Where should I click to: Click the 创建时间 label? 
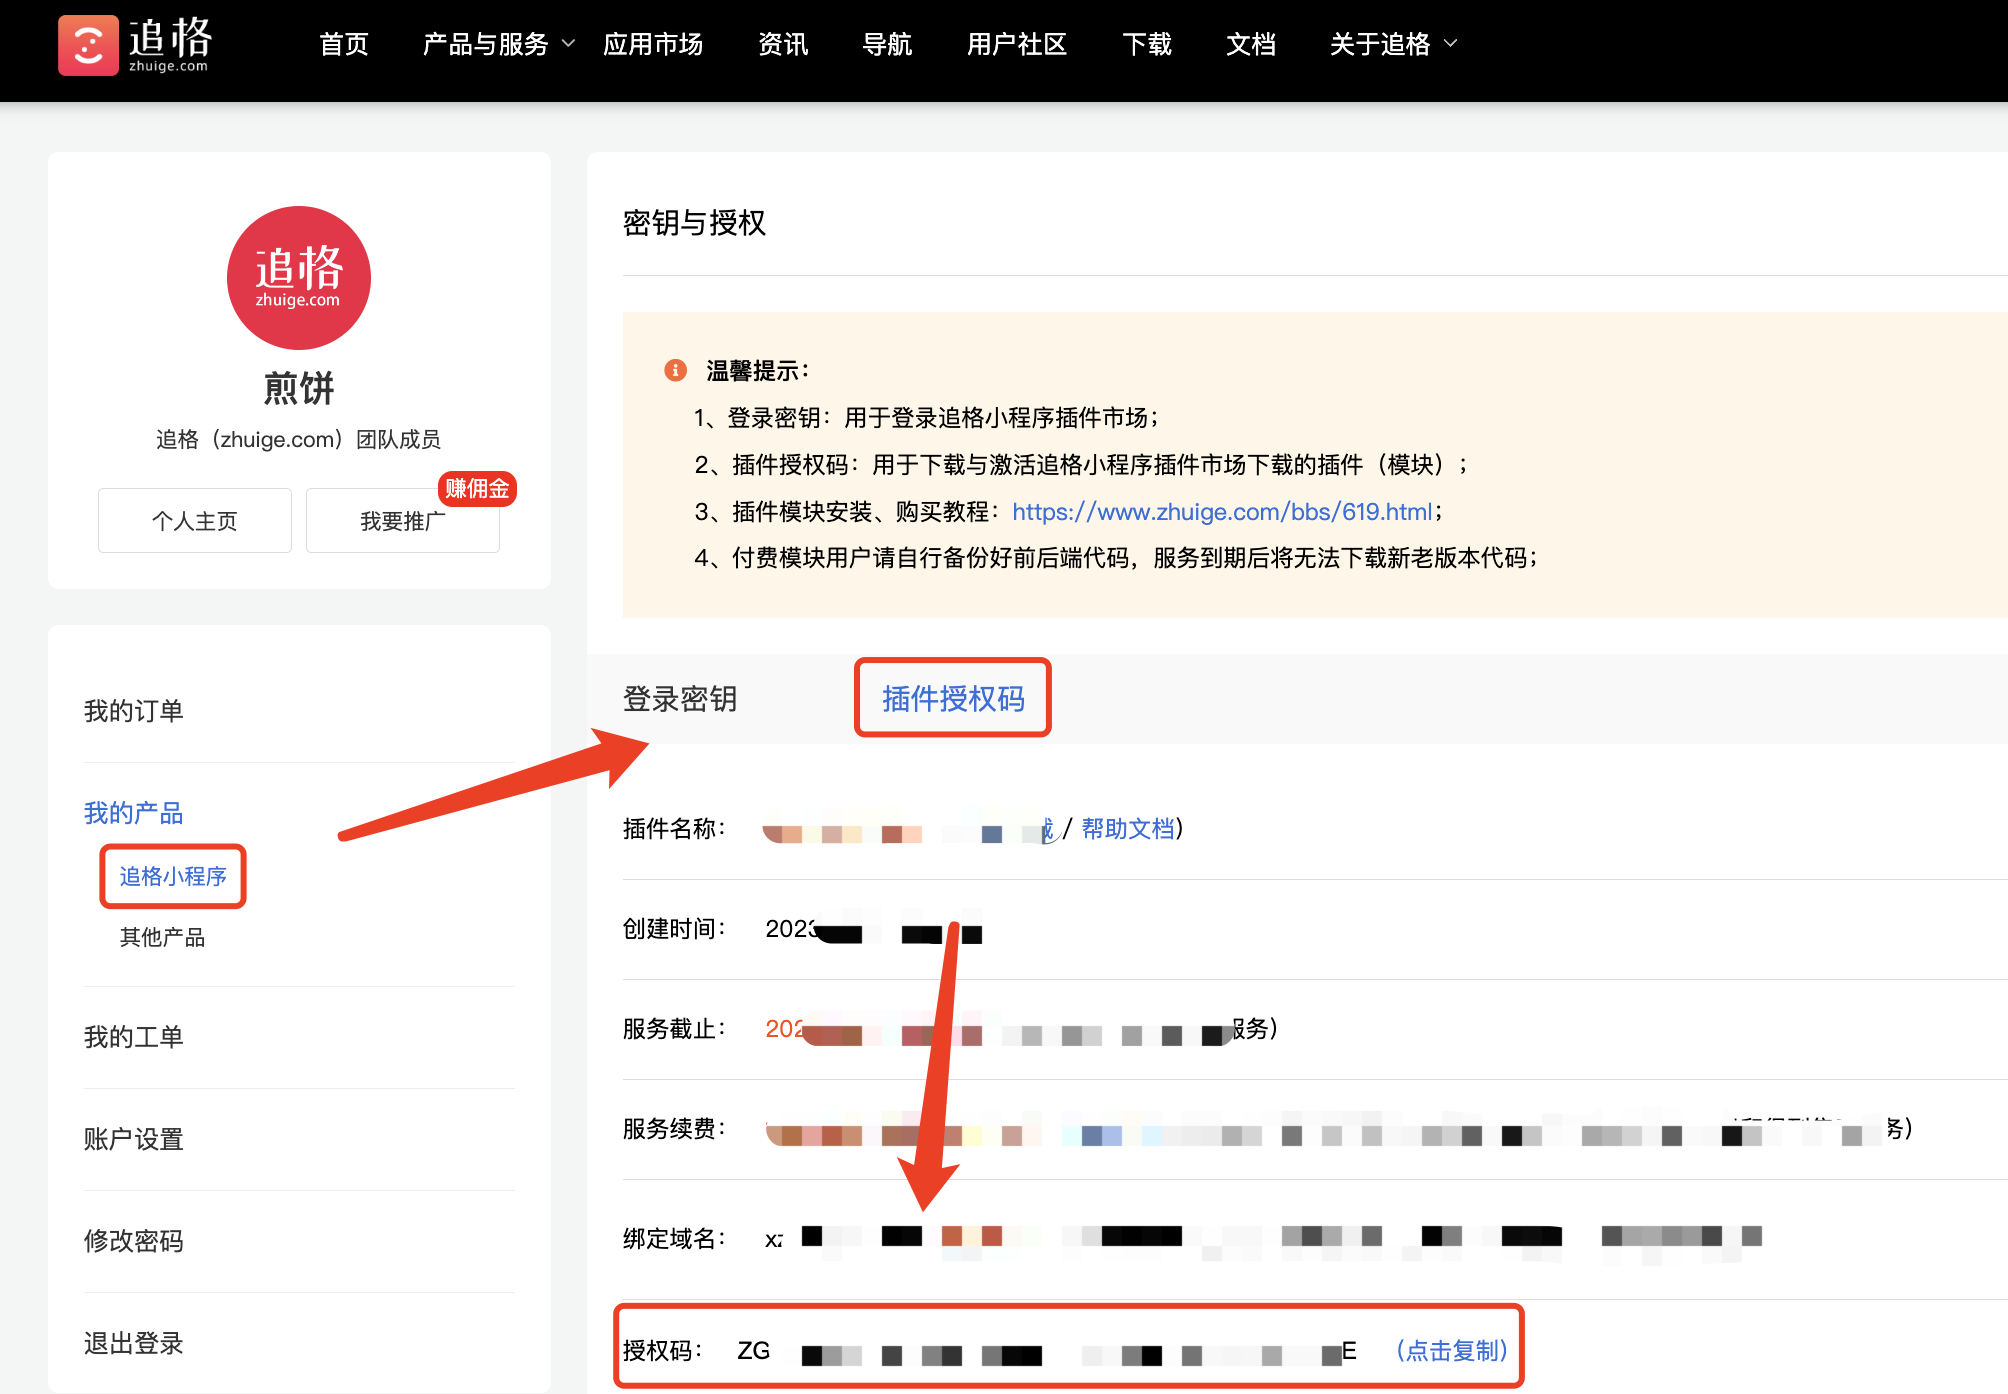pos(674,928)
